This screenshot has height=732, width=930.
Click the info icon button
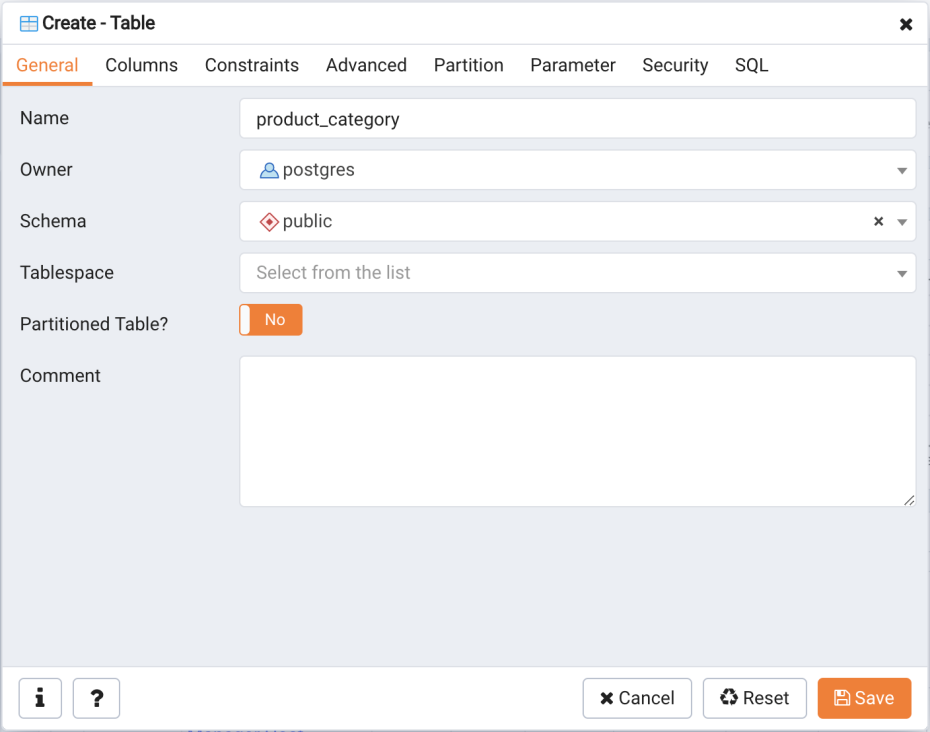click(x=40, y=698)
